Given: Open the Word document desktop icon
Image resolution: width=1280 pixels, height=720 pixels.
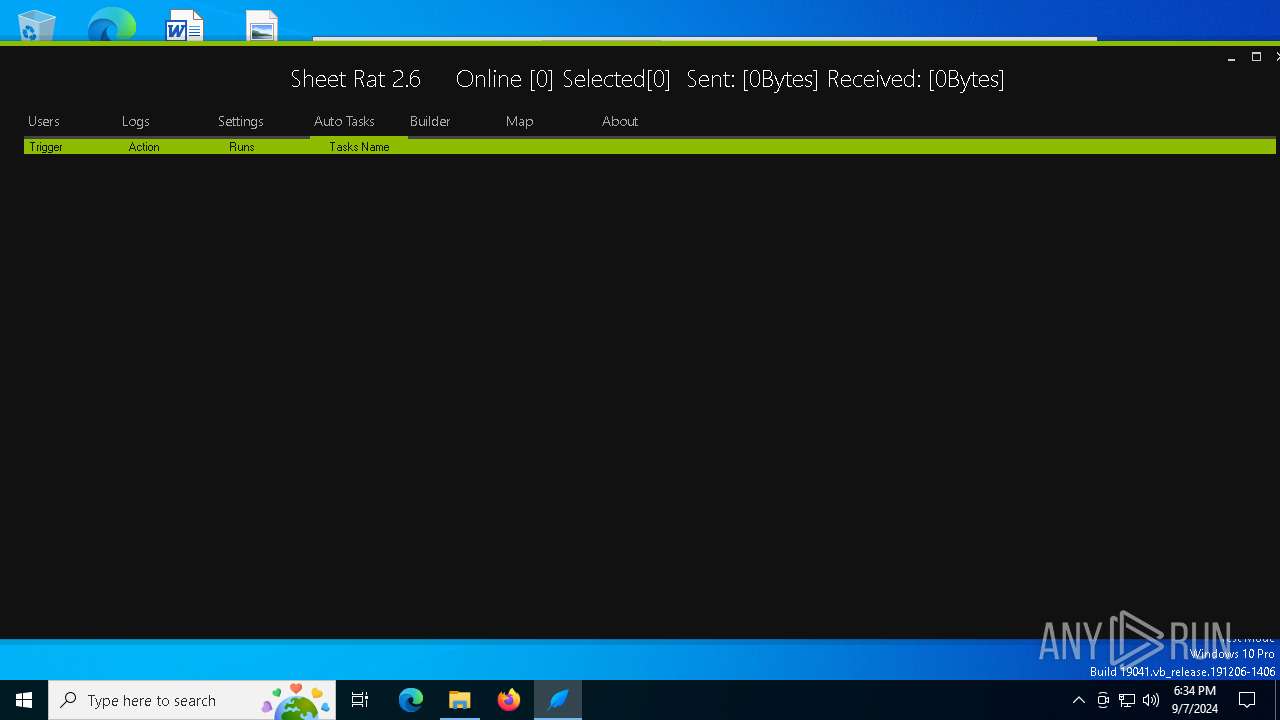Looking at the screenshot, I should [x=185, y=24].
